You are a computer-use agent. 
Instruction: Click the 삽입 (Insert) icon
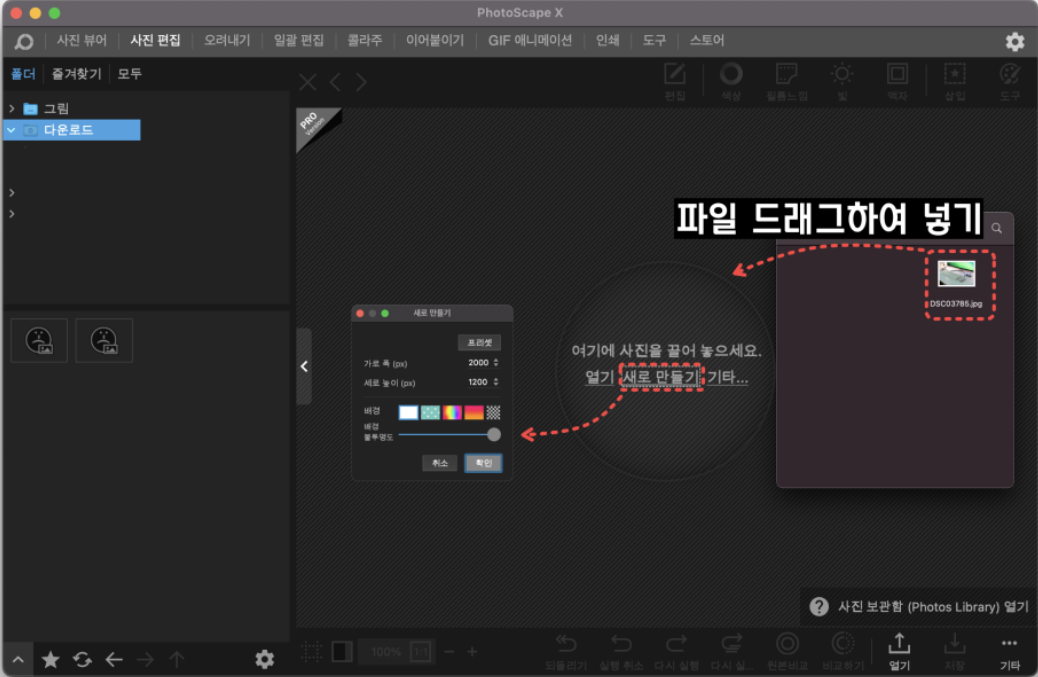tap(954, 80)
